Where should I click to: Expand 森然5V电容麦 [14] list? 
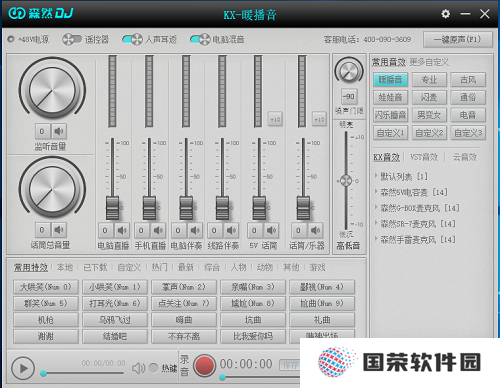coord(376,192)
